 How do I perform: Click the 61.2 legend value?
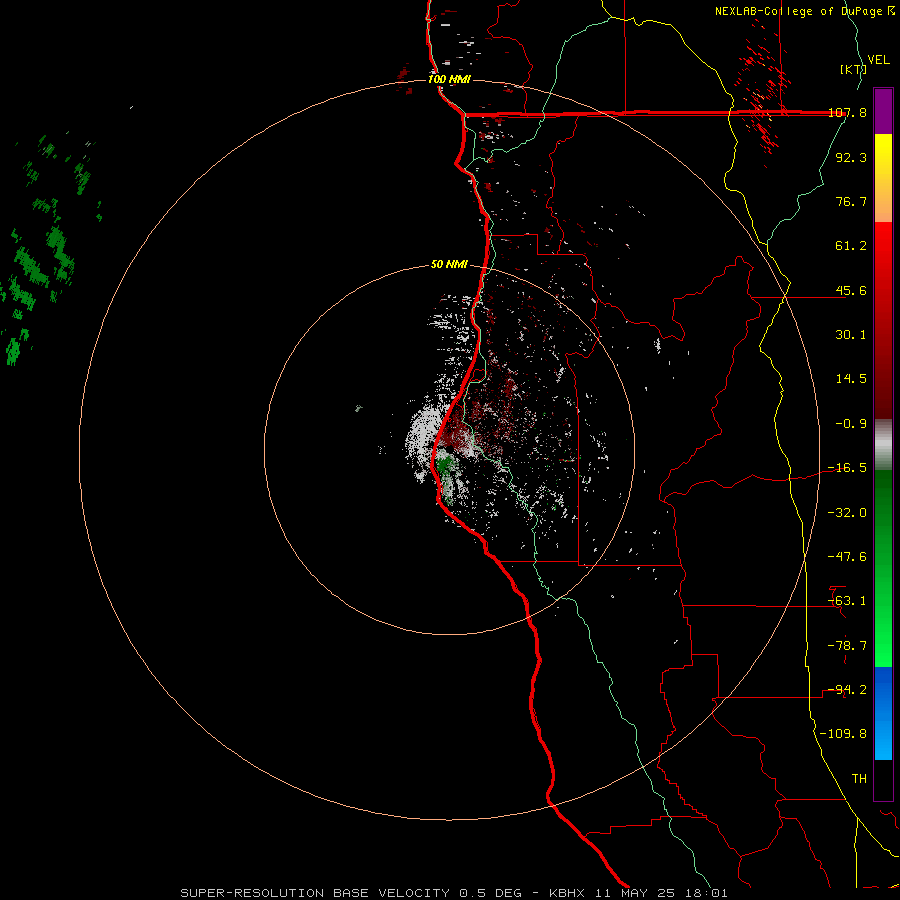tap(851, 246)
